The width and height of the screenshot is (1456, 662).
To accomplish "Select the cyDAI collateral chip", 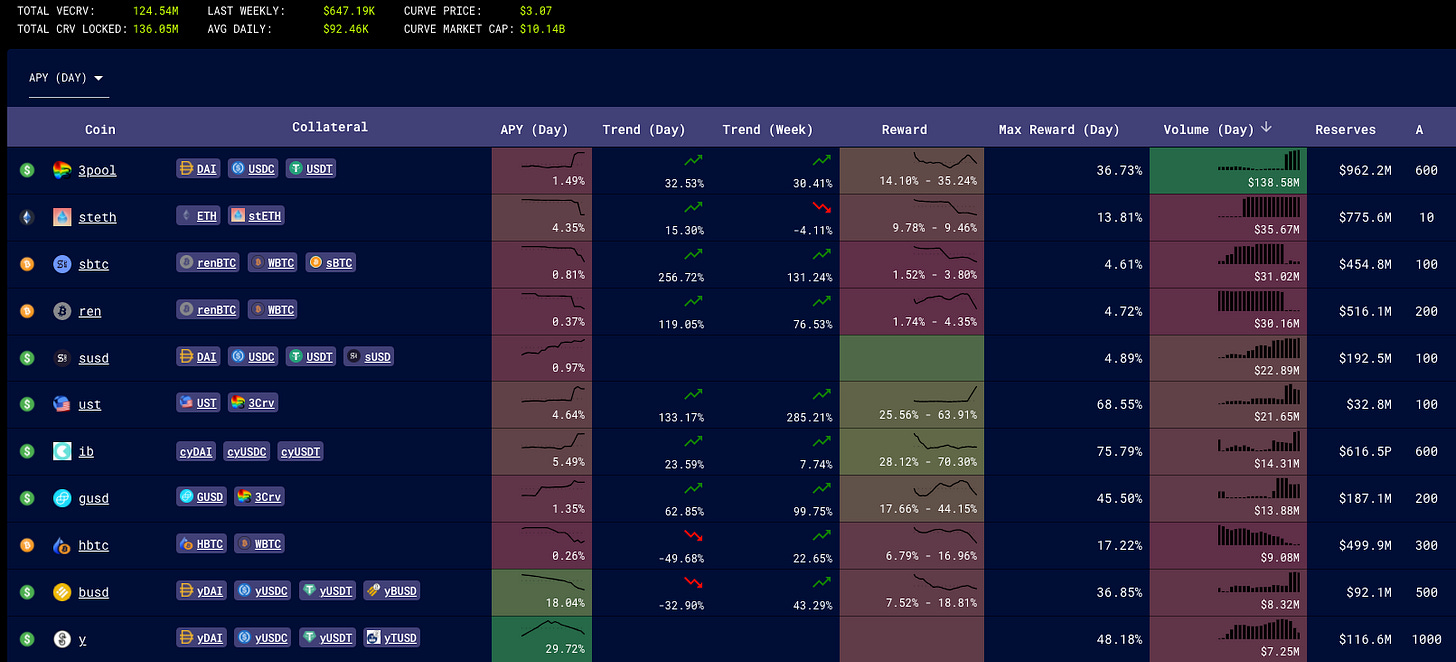I will (x=196, y=451).
